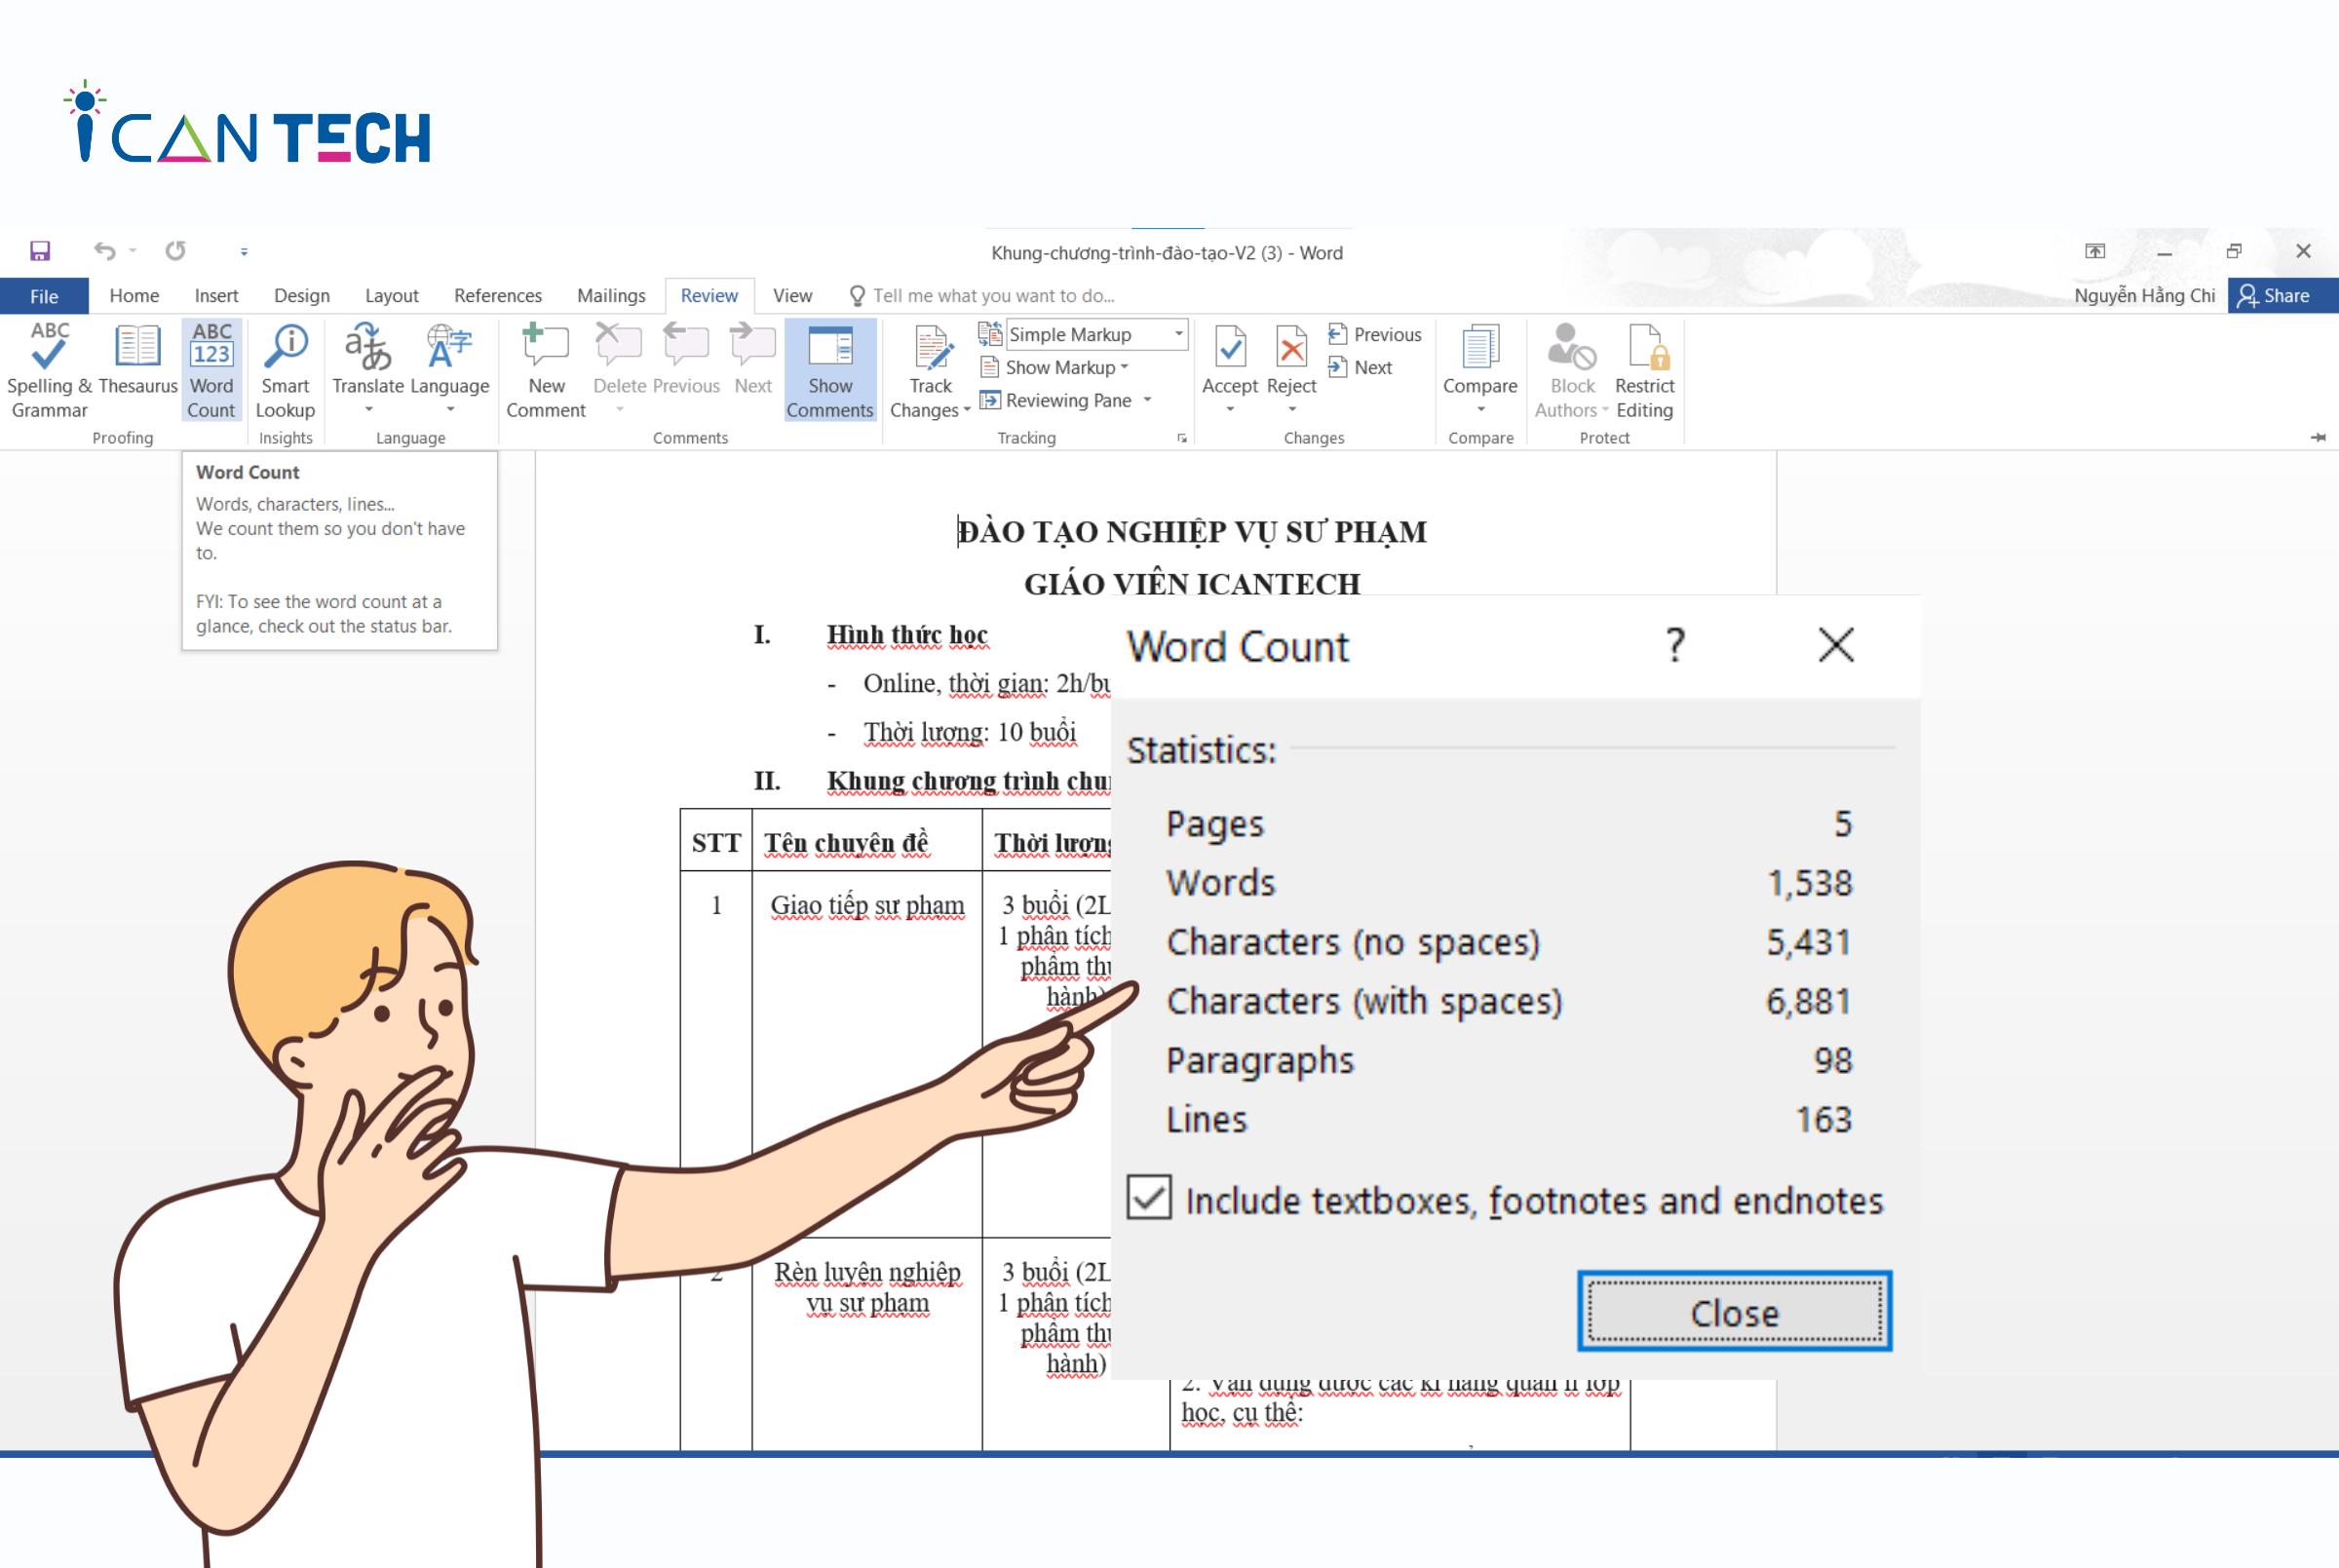Click the Thesaurus icon
2339x1568 pixels.
tap(138, 361)
